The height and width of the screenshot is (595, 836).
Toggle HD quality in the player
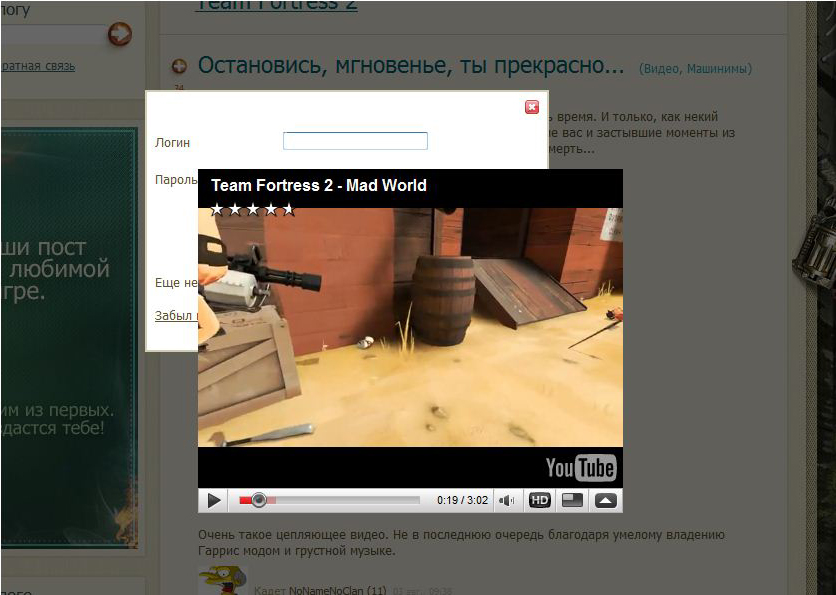[540, 501]
